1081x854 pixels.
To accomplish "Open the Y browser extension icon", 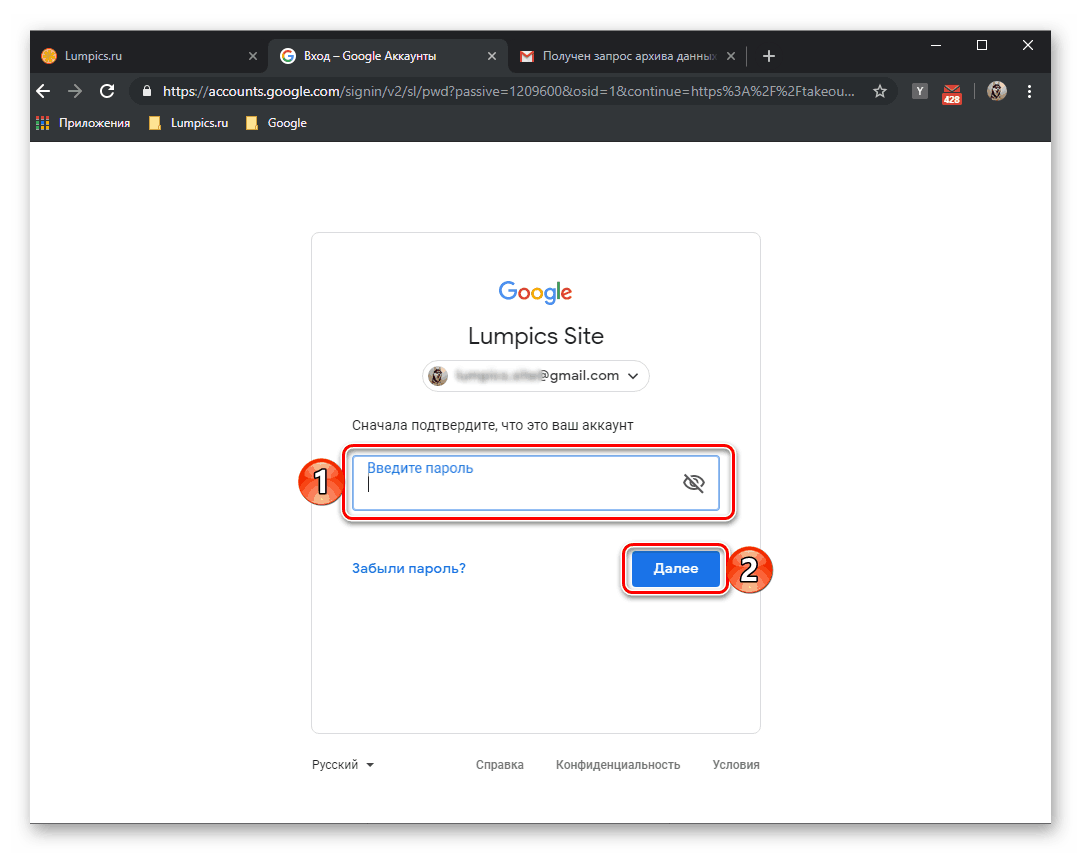I will (919, 91).
